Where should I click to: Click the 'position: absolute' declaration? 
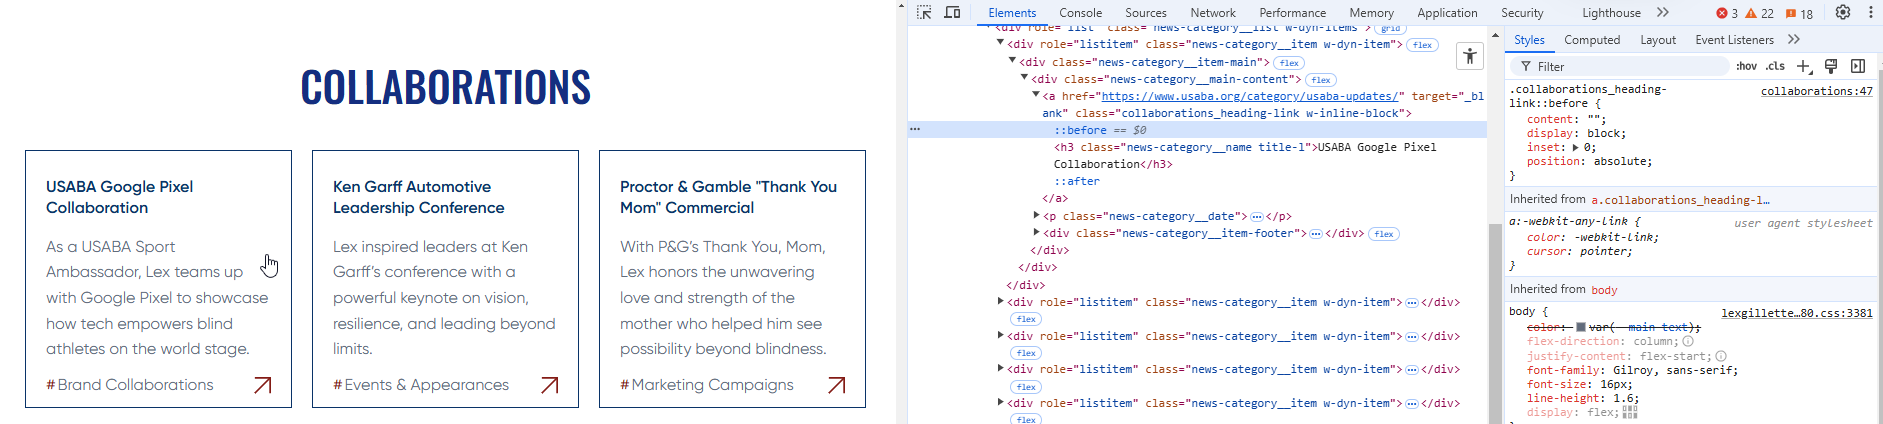coord(1589,161)
